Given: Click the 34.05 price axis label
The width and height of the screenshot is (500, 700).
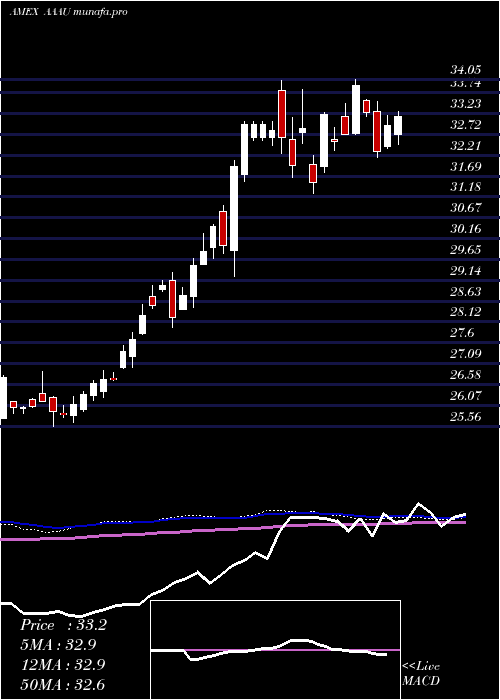Looking at the screenshot, I should tap(465, 70).
